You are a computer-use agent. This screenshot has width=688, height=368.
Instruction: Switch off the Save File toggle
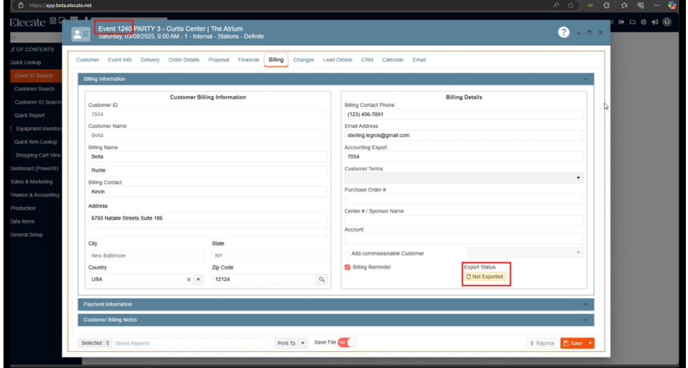347,343
